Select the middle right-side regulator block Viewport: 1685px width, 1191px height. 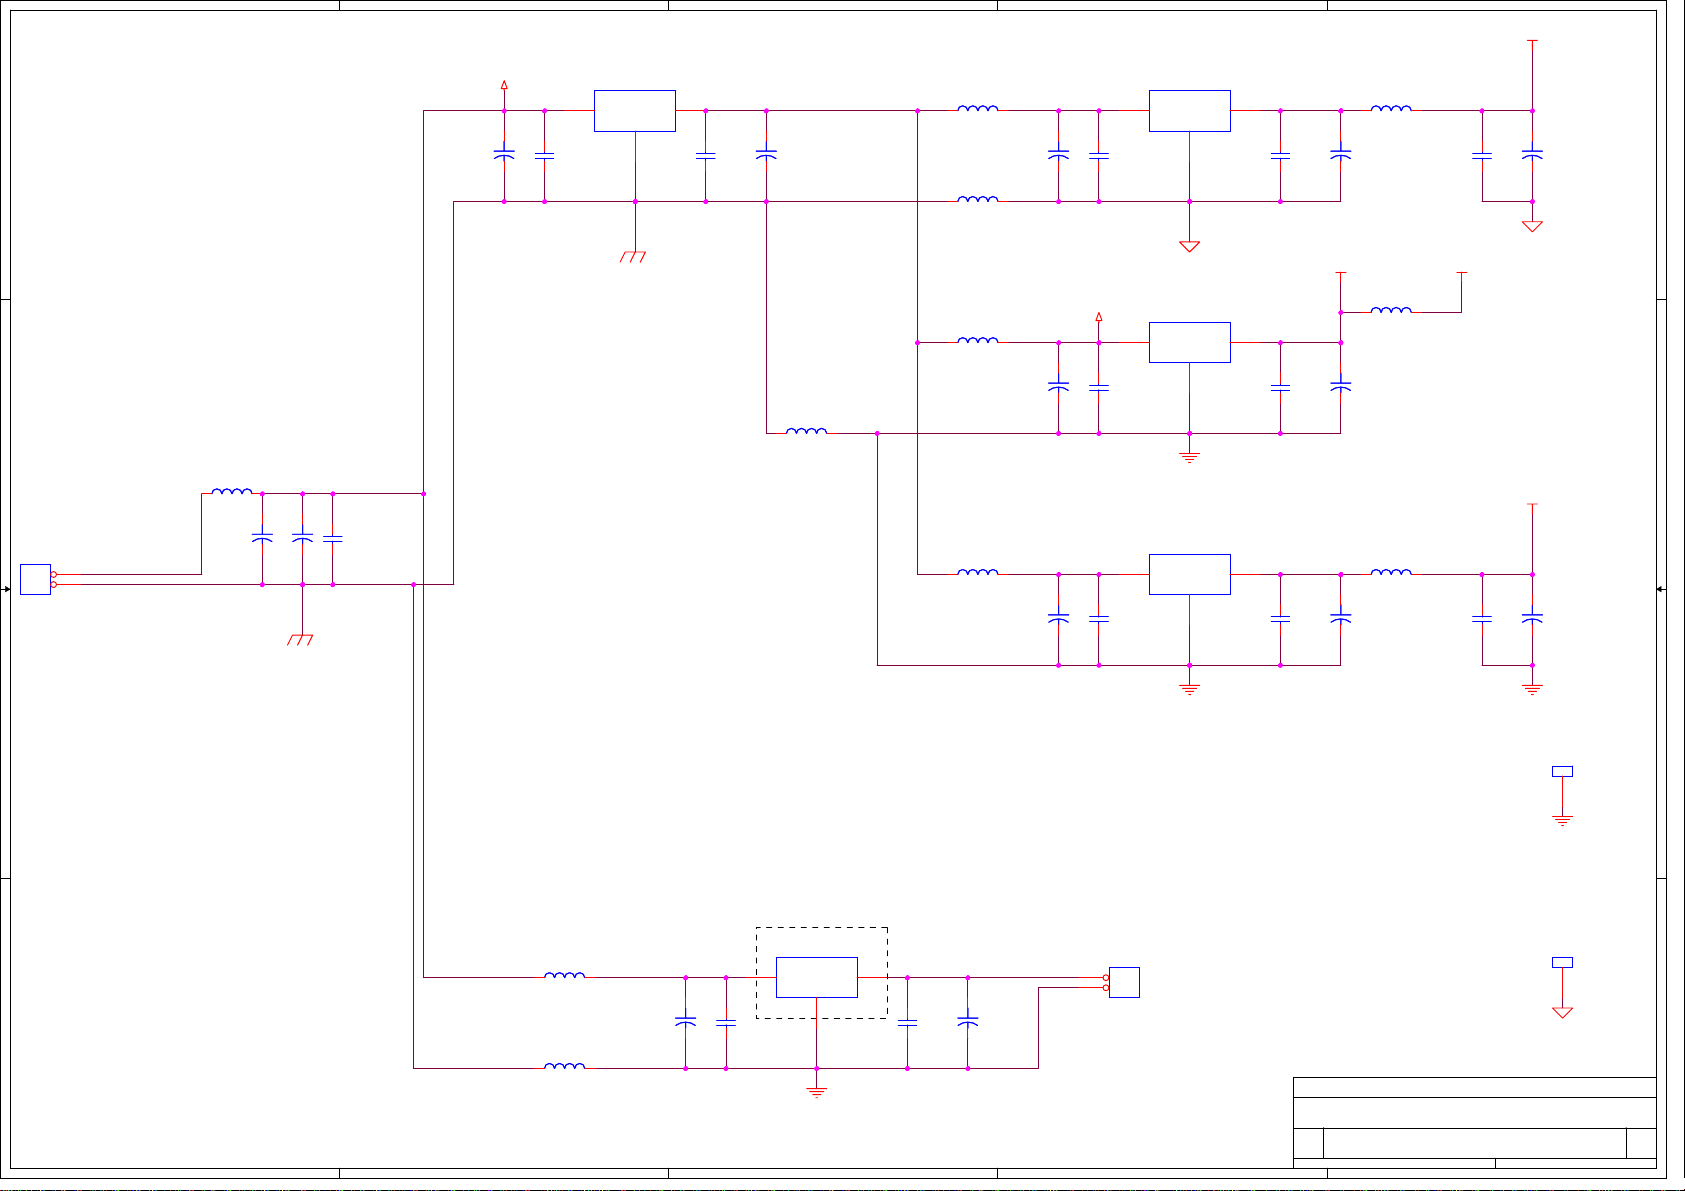click(x=1190, y=342)
